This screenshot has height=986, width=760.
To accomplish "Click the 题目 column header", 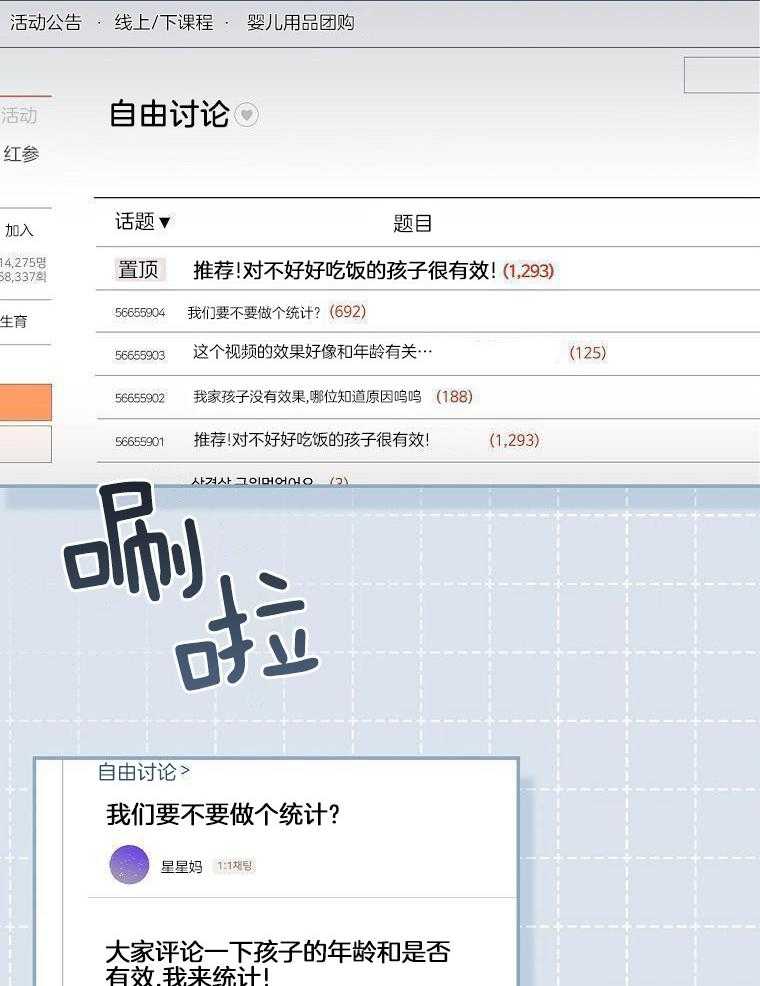I will [412, 223].
